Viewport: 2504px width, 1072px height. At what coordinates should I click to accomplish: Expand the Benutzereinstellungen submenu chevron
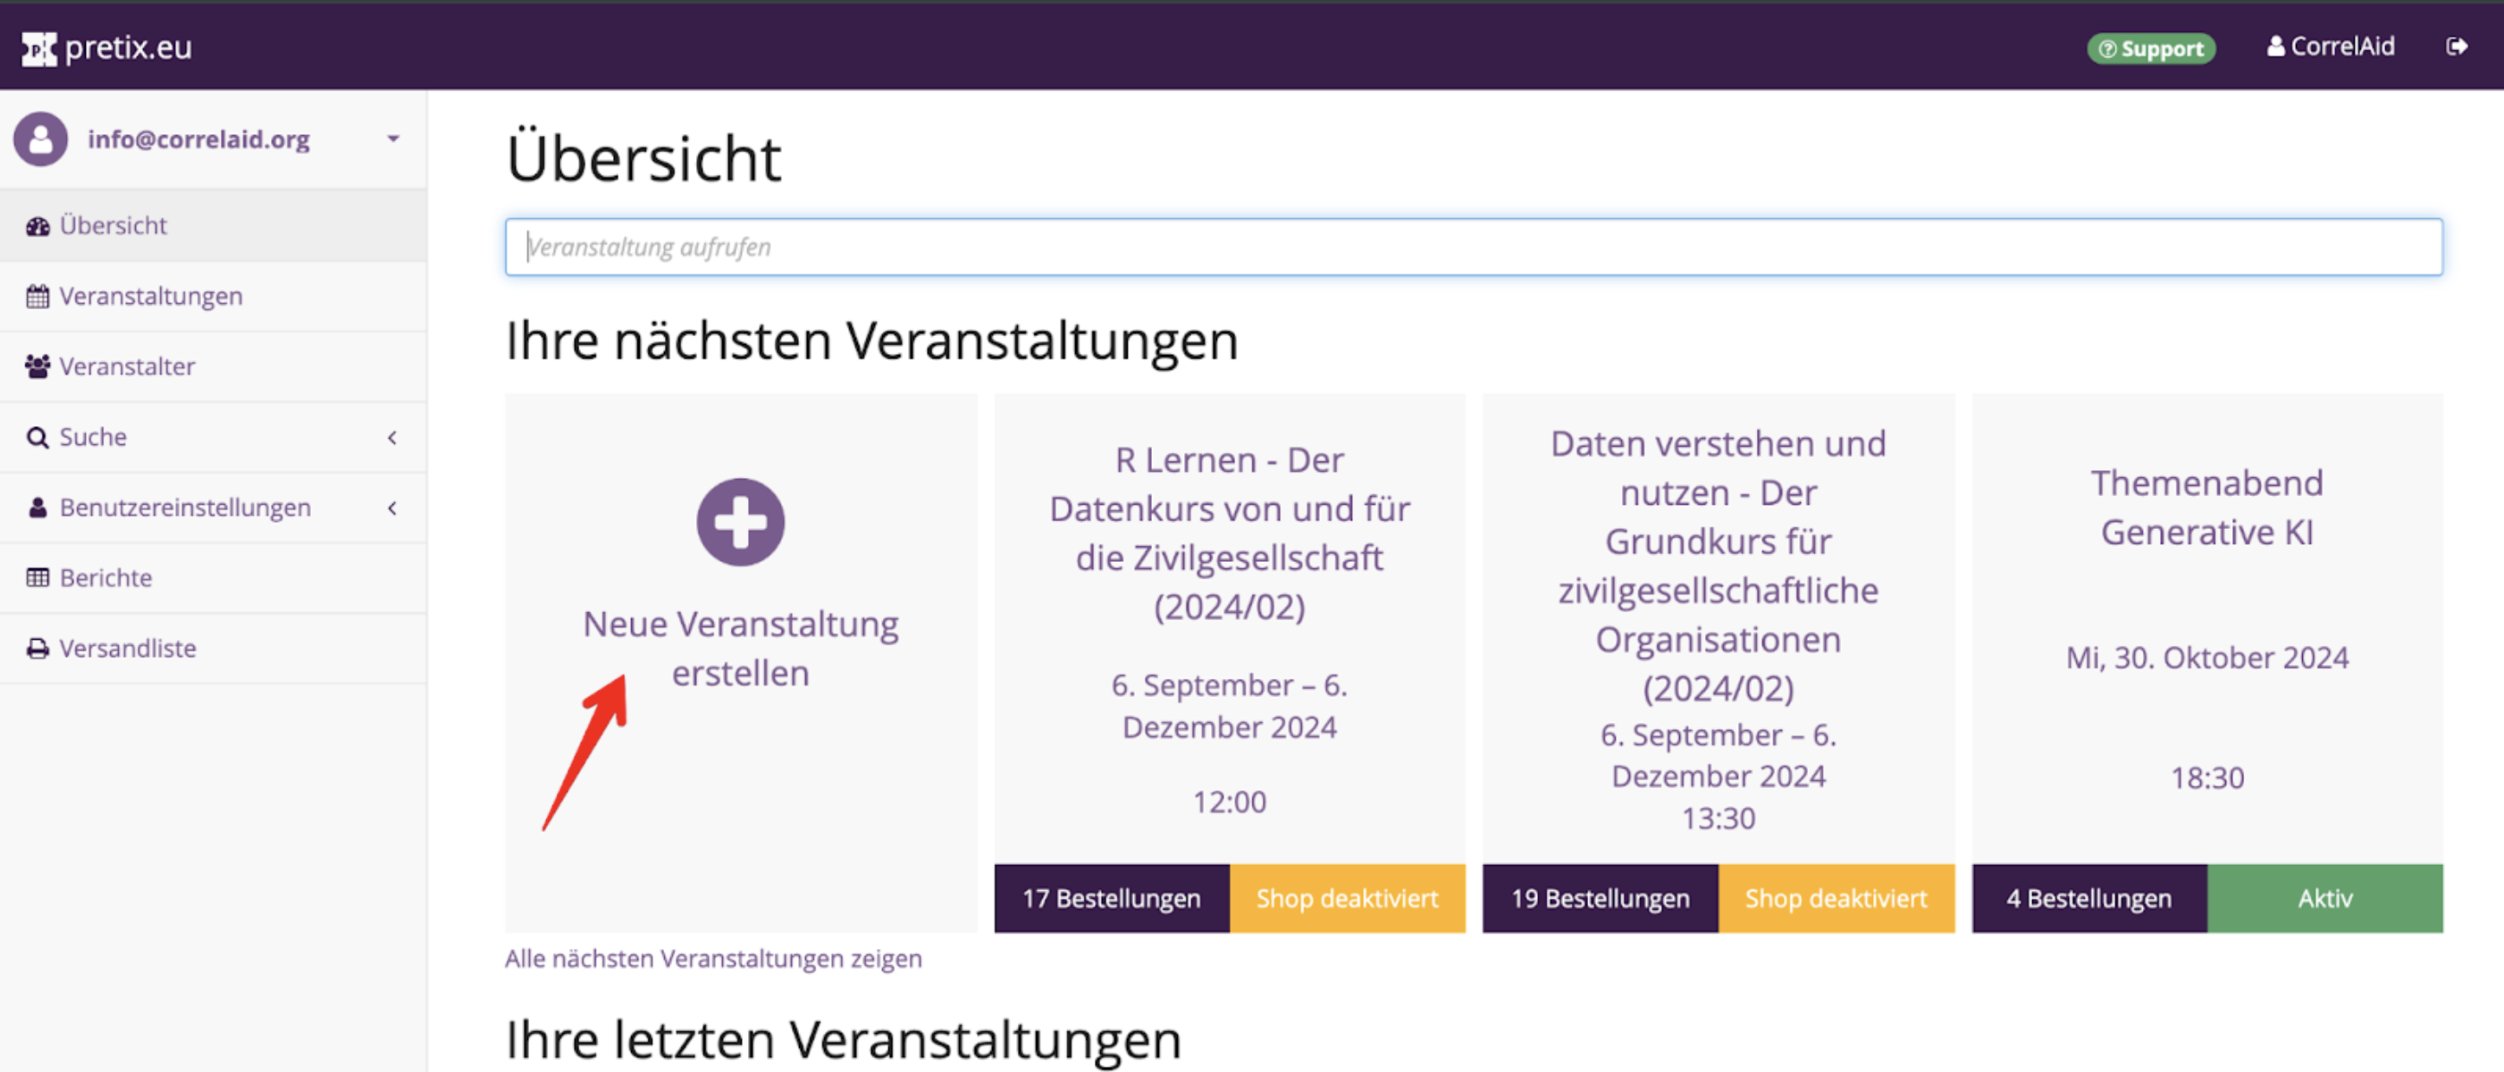click(x=392, y=508)
